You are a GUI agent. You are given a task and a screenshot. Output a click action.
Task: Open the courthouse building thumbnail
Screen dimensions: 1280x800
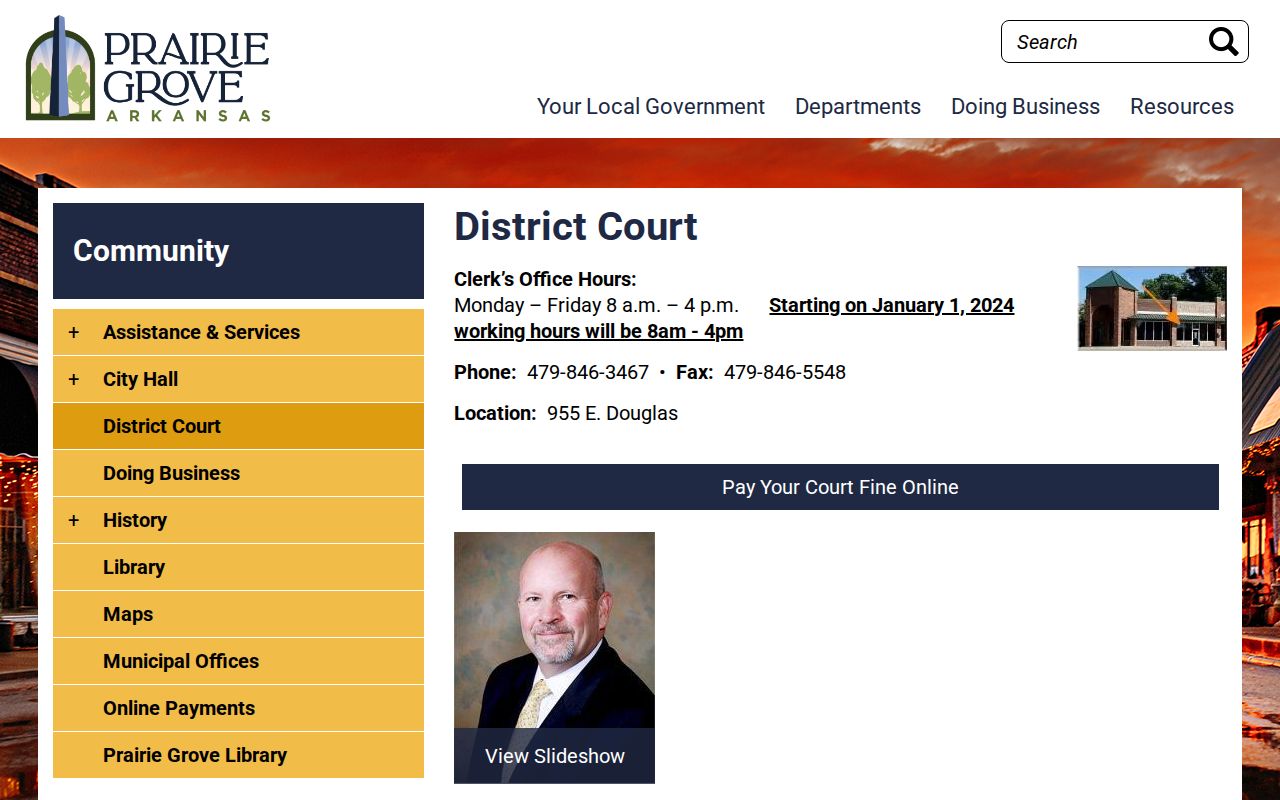pyautogui.click(x=1152, y=308)
